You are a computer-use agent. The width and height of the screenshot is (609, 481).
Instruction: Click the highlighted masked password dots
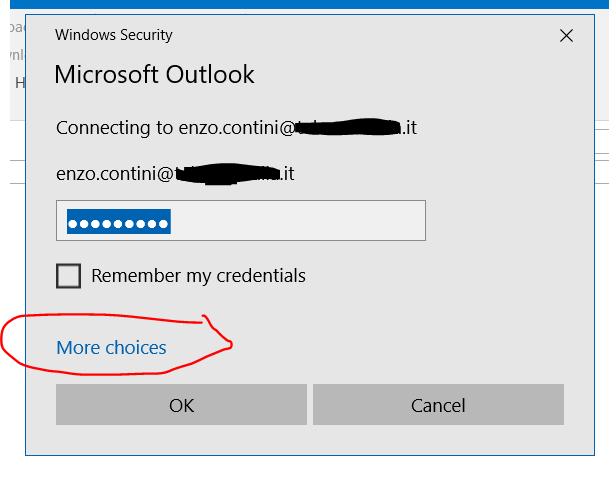pos(118,220)
